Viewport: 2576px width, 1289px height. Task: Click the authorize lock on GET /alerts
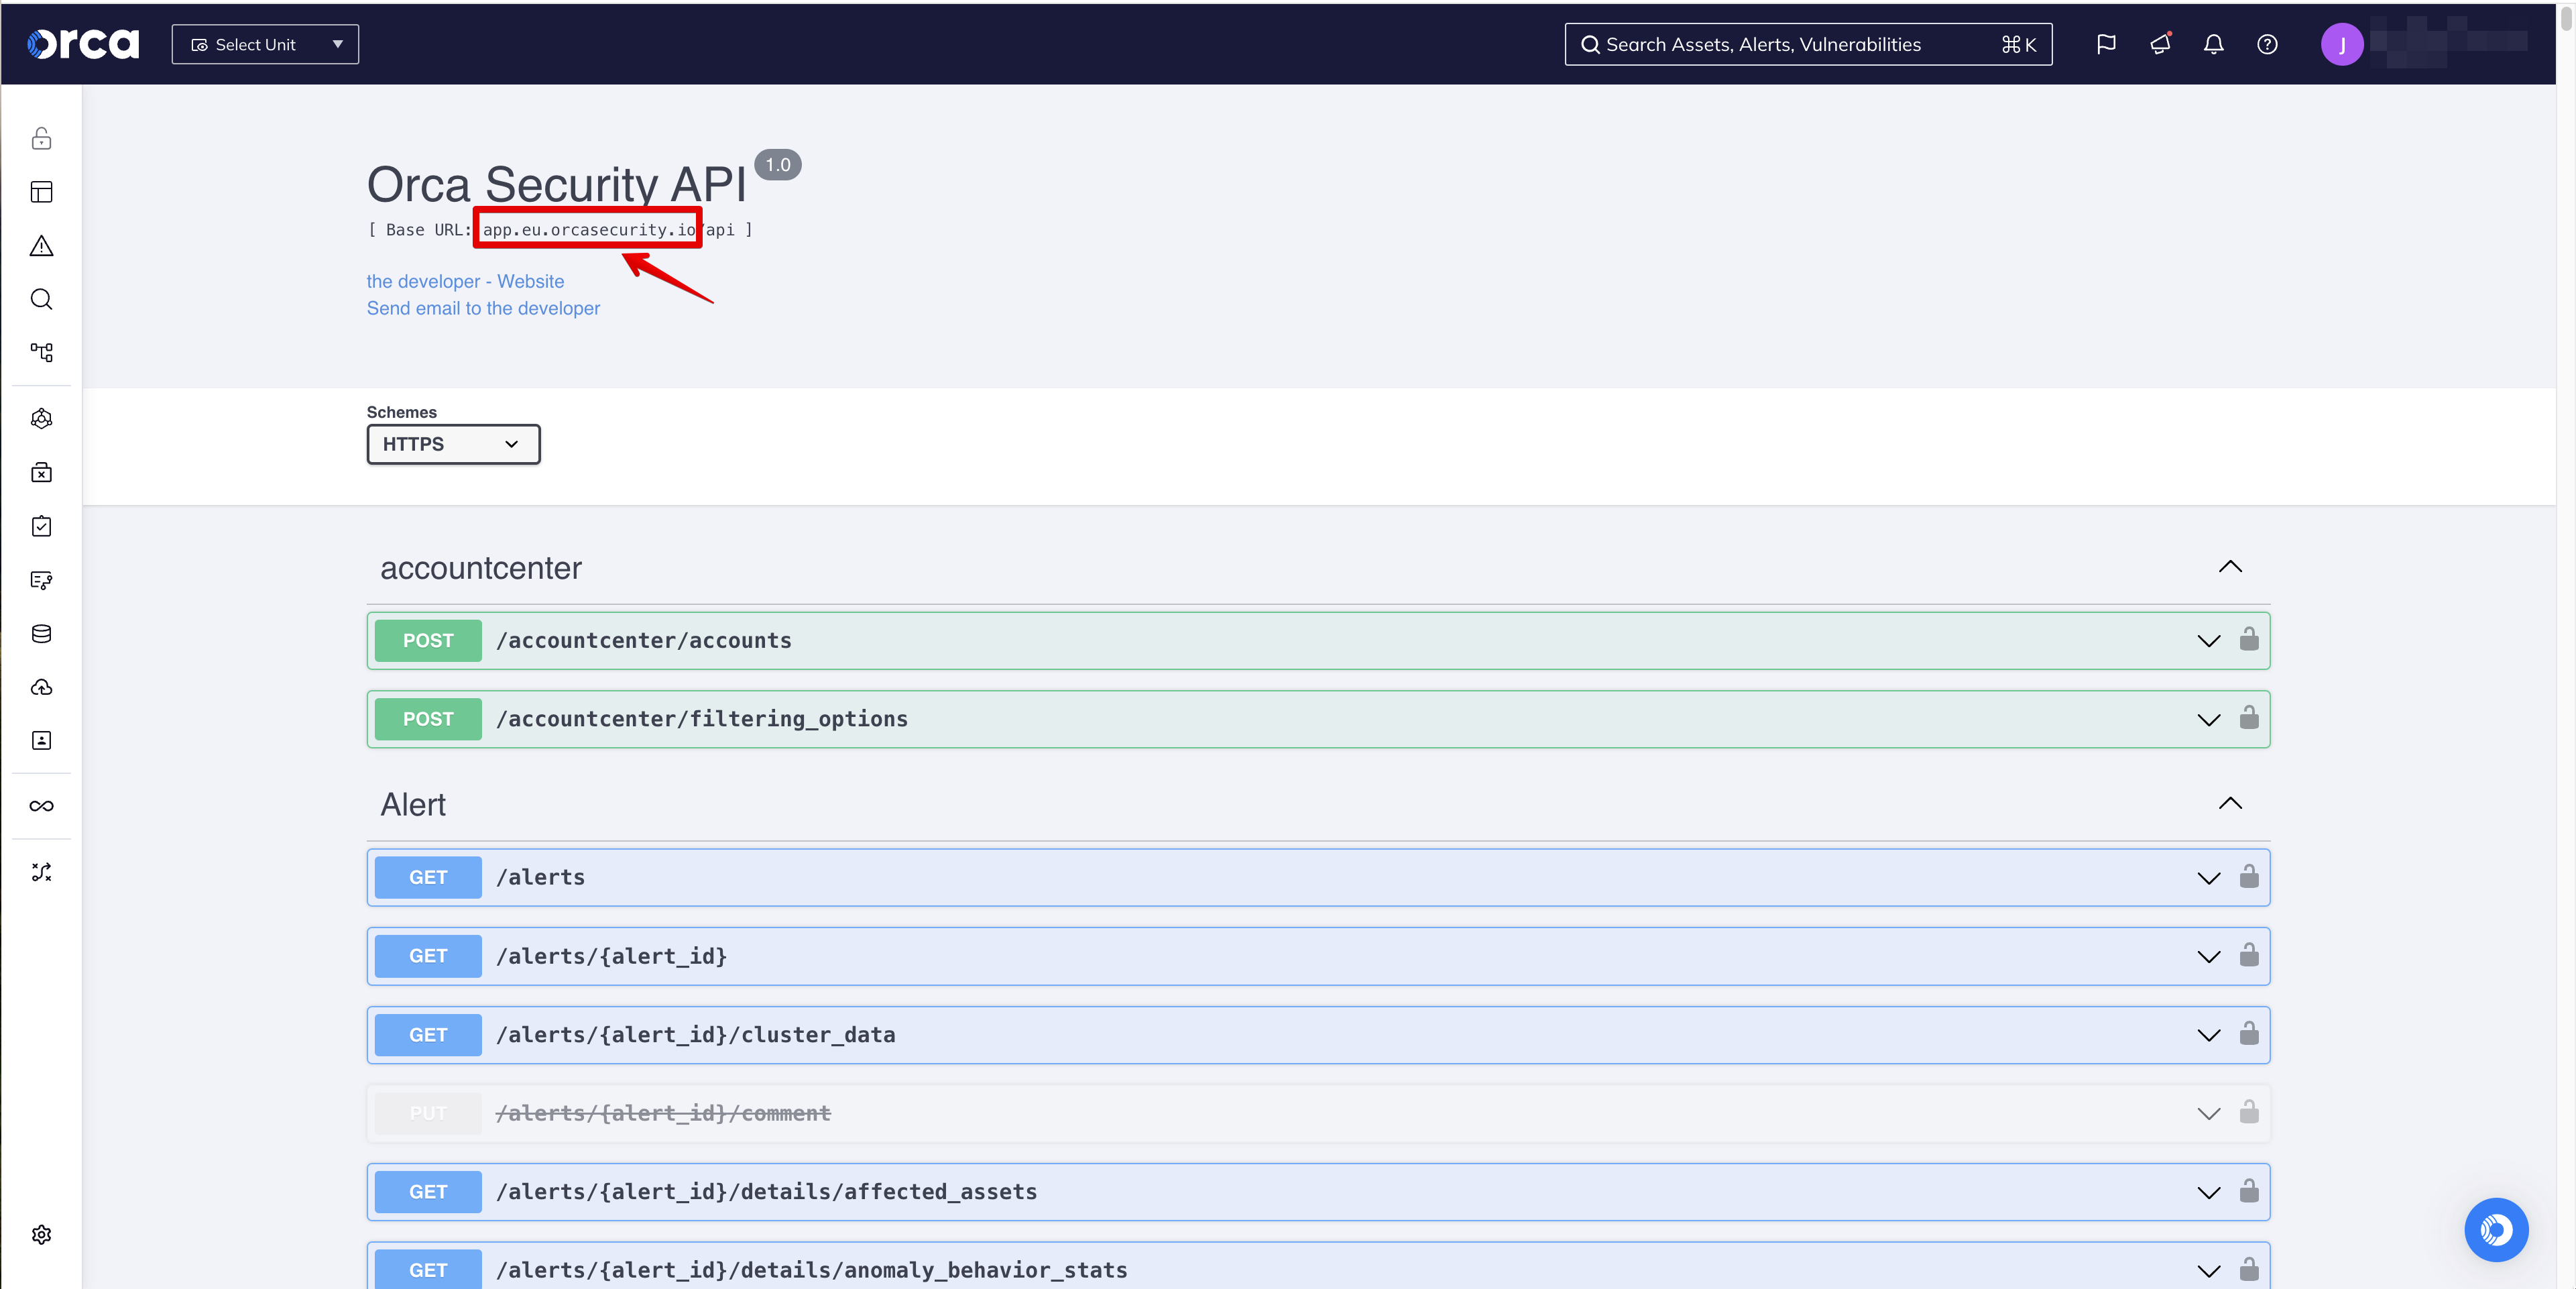(2249, 877)
